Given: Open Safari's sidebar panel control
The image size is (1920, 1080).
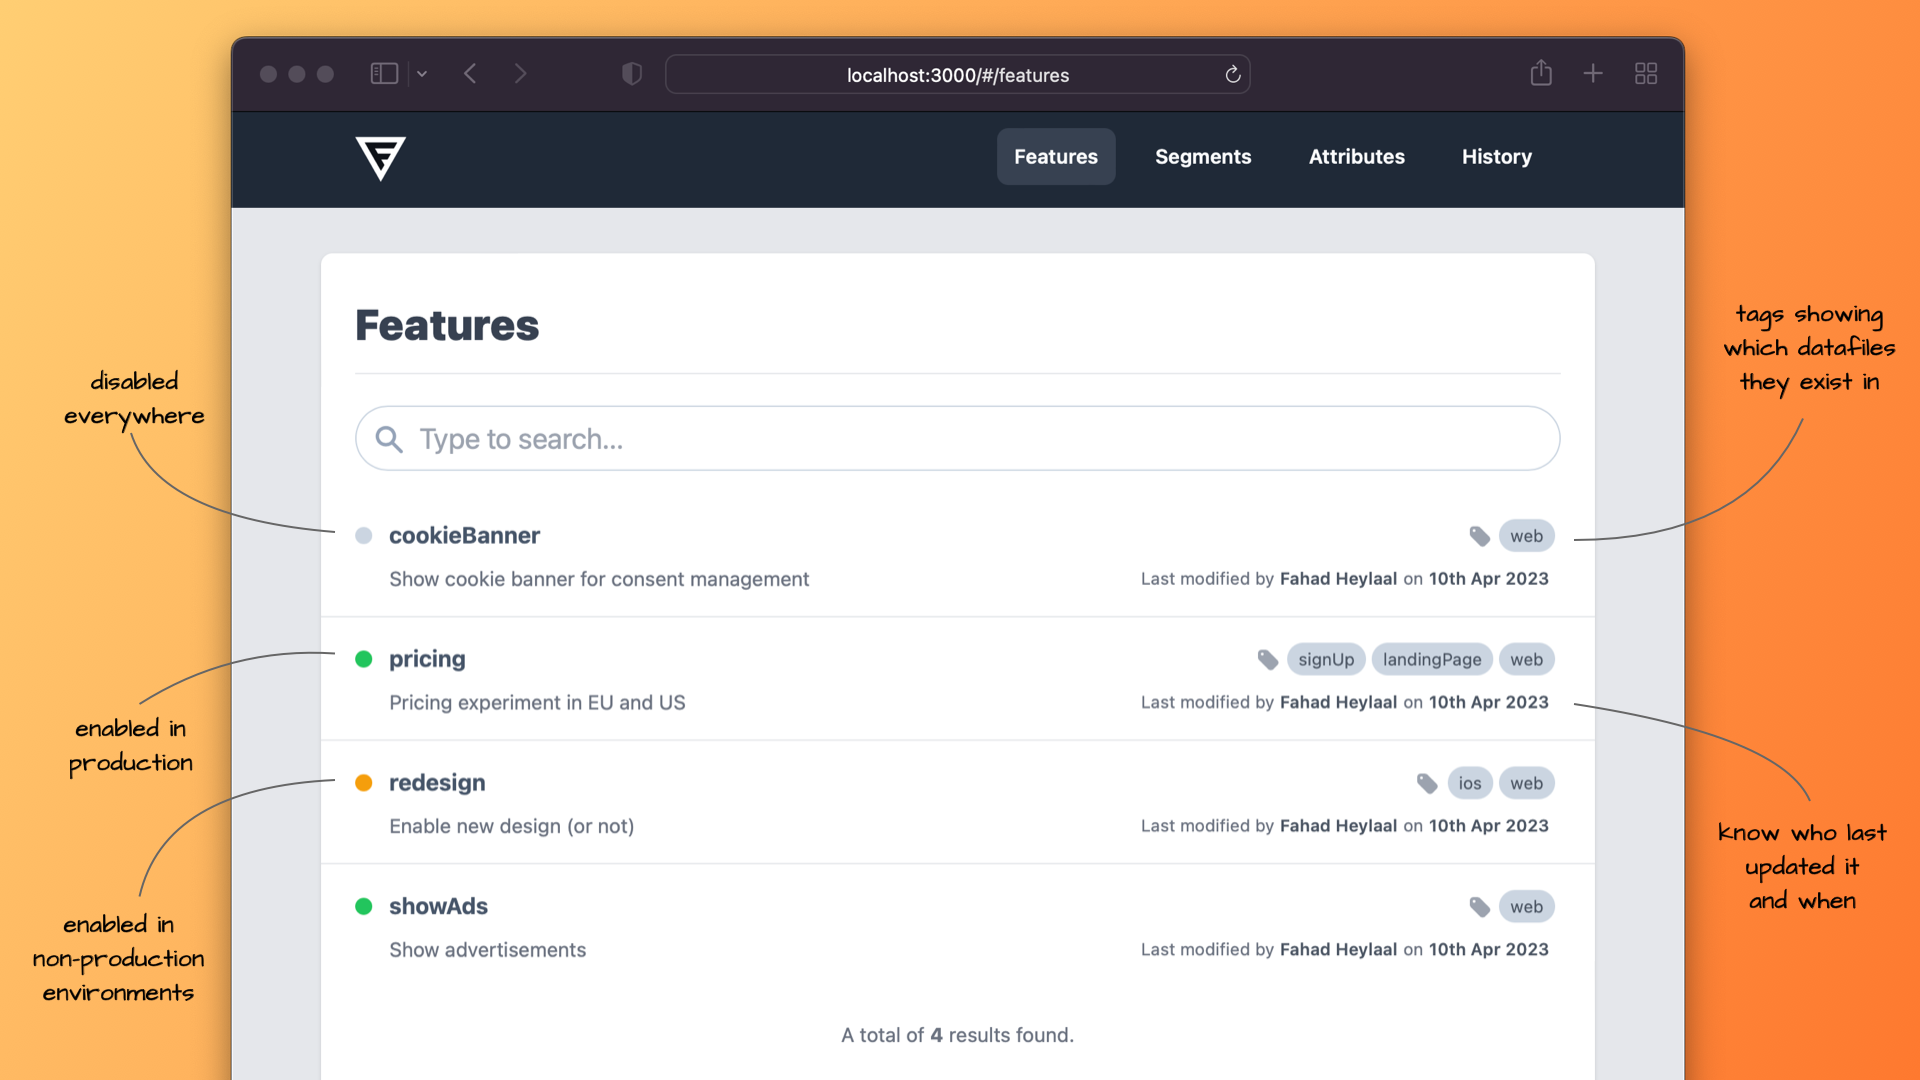Looking at the screenshot, I should click(384, 73).
